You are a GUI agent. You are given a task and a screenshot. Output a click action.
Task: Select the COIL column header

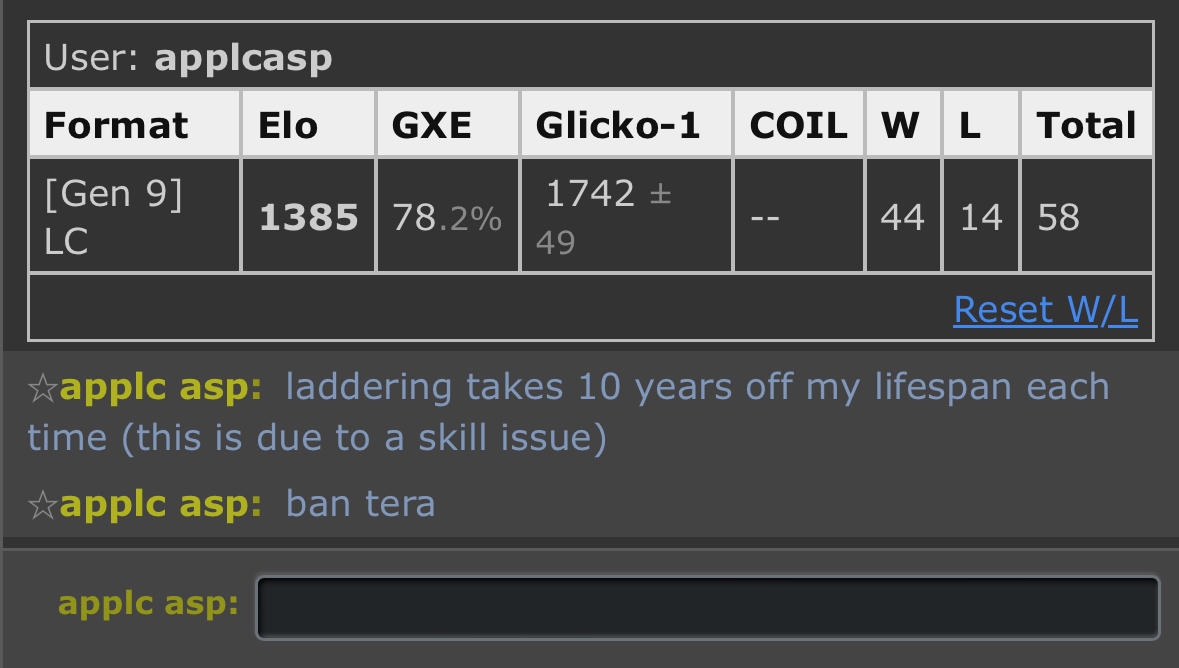point(798,125)
